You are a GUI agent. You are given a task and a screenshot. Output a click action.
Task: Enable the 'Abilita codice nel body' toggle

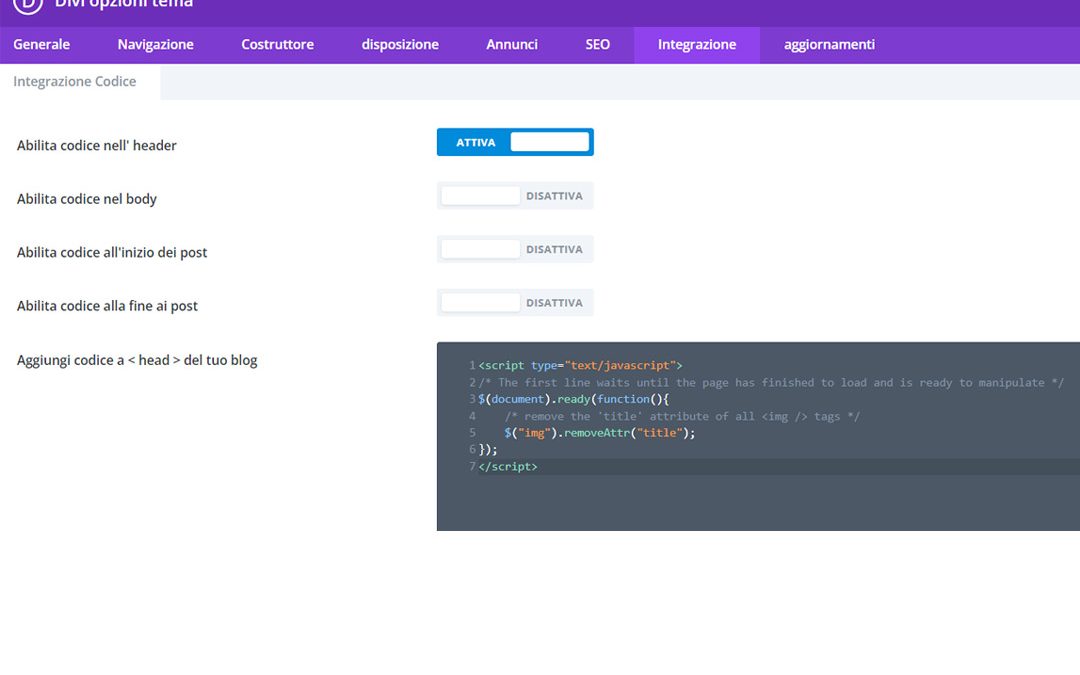click(x=515, y=196)
